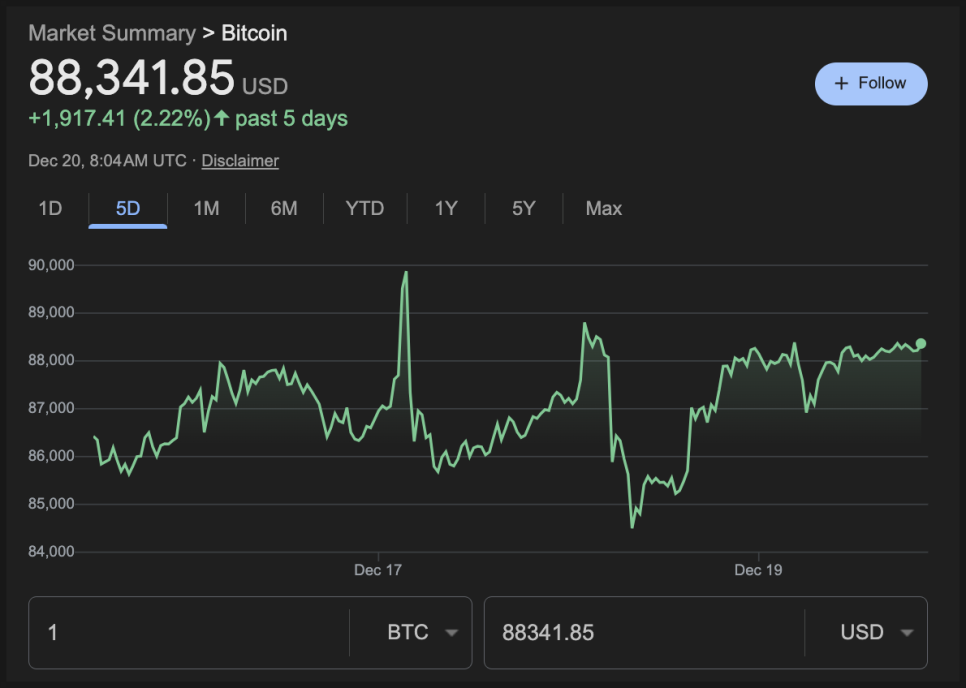Show the 1M chart range
The image size is (966, 688).
[206, 208]
